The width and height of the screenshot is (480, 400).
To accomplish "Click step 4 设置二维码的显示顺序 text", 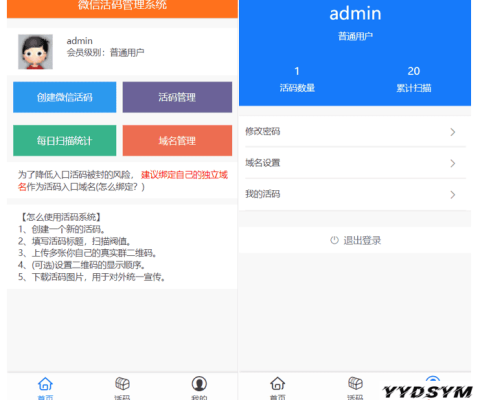I will pos(82,265).
